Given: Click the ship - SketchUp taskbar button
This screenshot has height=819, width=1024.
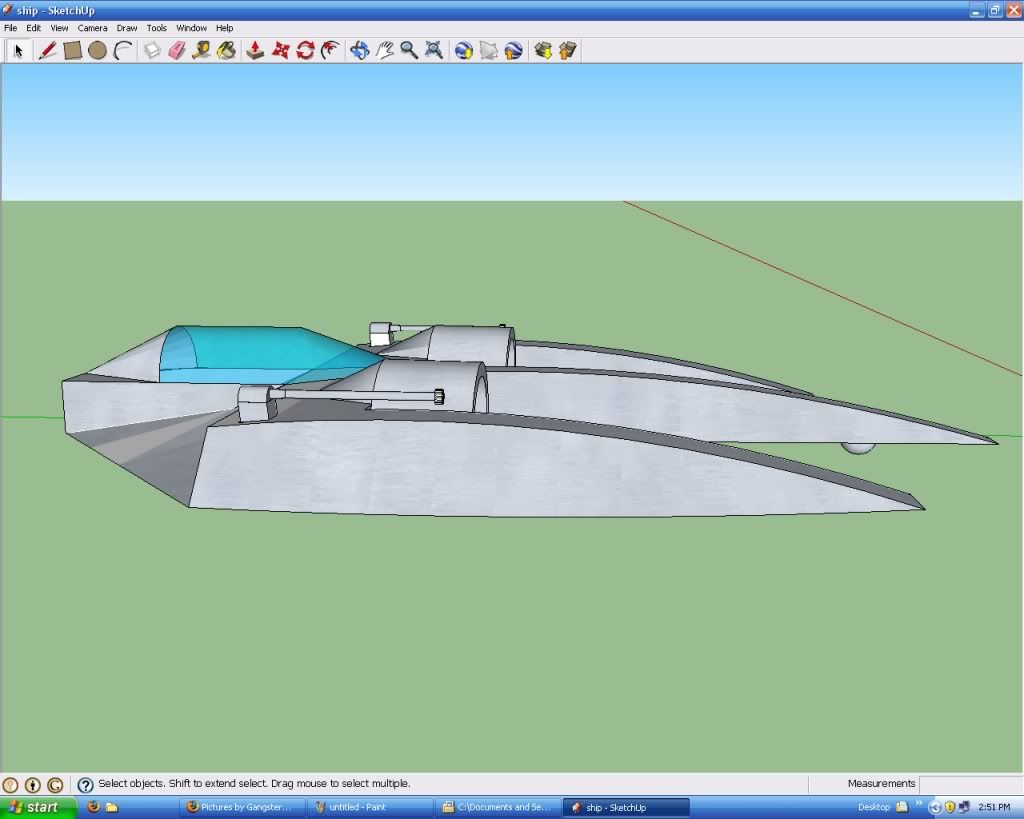Looking at the screenshot, I should pos(626,807).
